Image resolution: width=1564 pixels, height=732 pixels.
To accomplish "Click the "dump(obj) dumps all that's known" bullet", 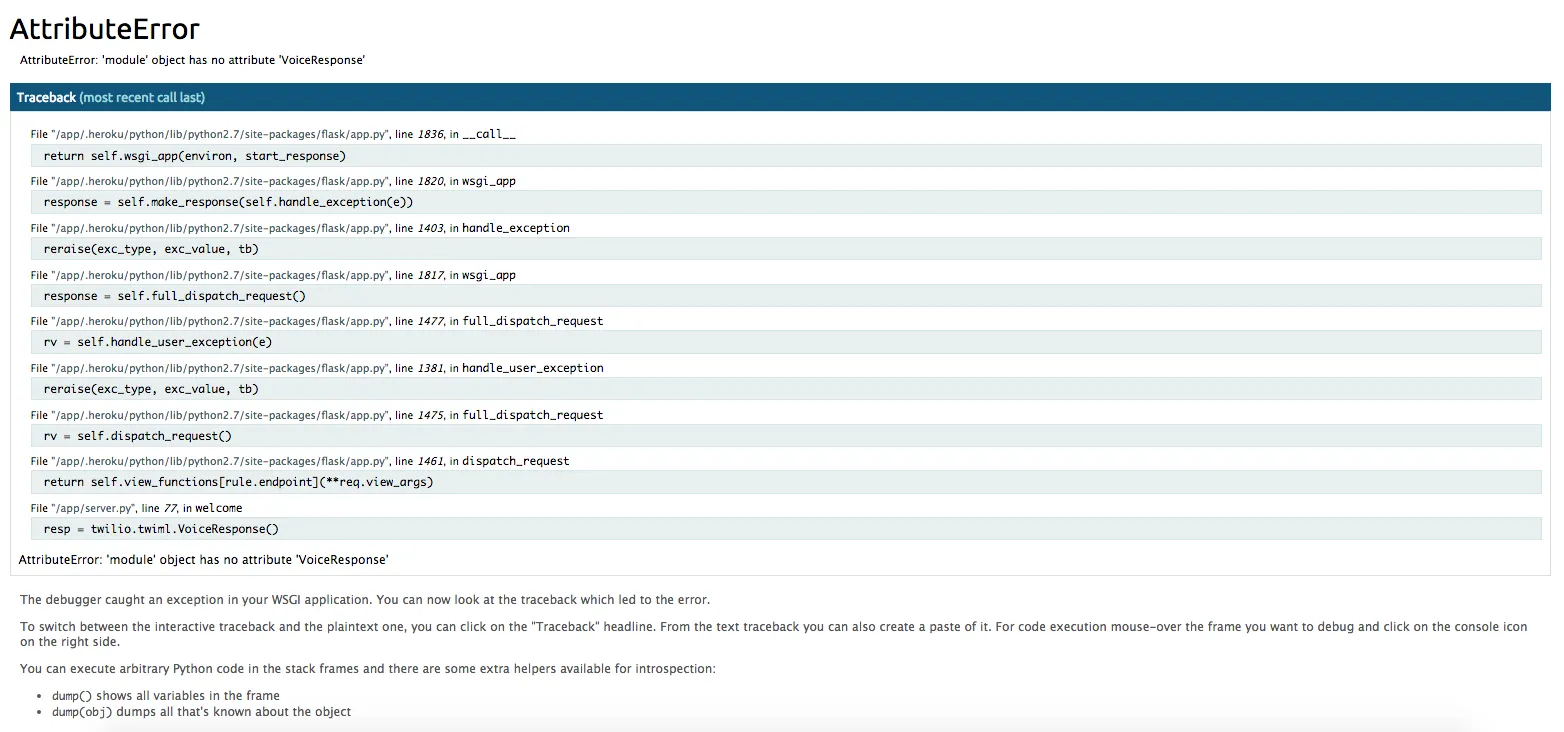I will (202, 712).
